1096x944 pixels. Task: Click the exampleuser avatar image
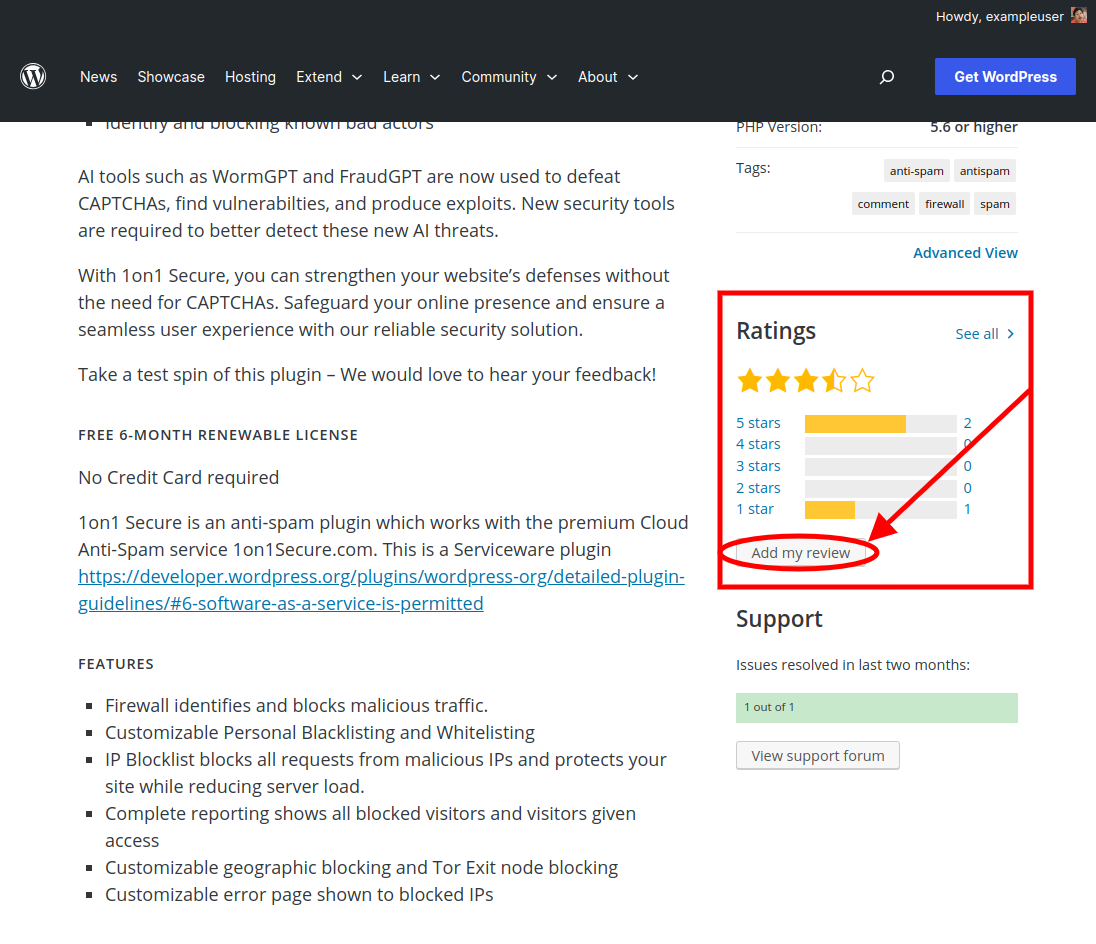coord(1079,15)
